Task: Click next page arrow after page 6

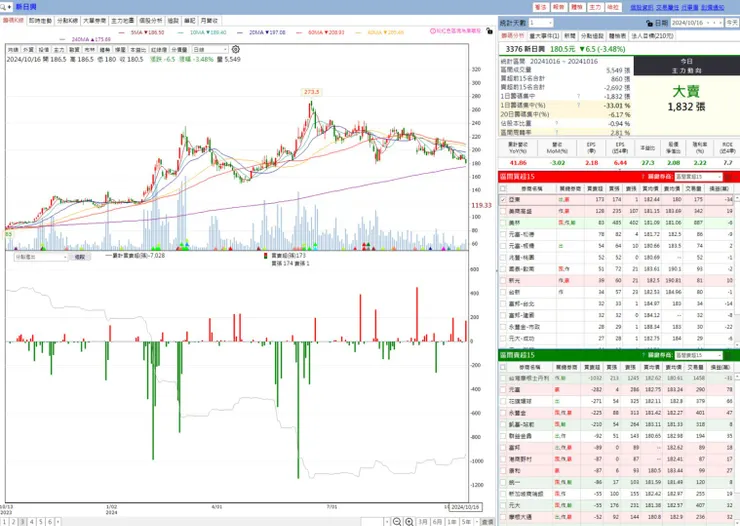Action: [58, 522]
